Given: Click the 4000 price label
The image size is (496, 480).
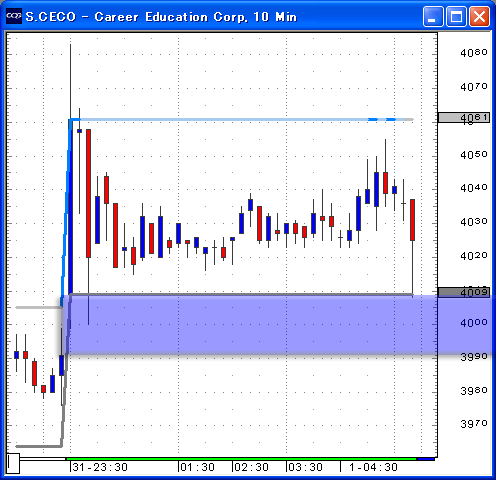Looking at the screenshot, I should click(x=473, y=323).
